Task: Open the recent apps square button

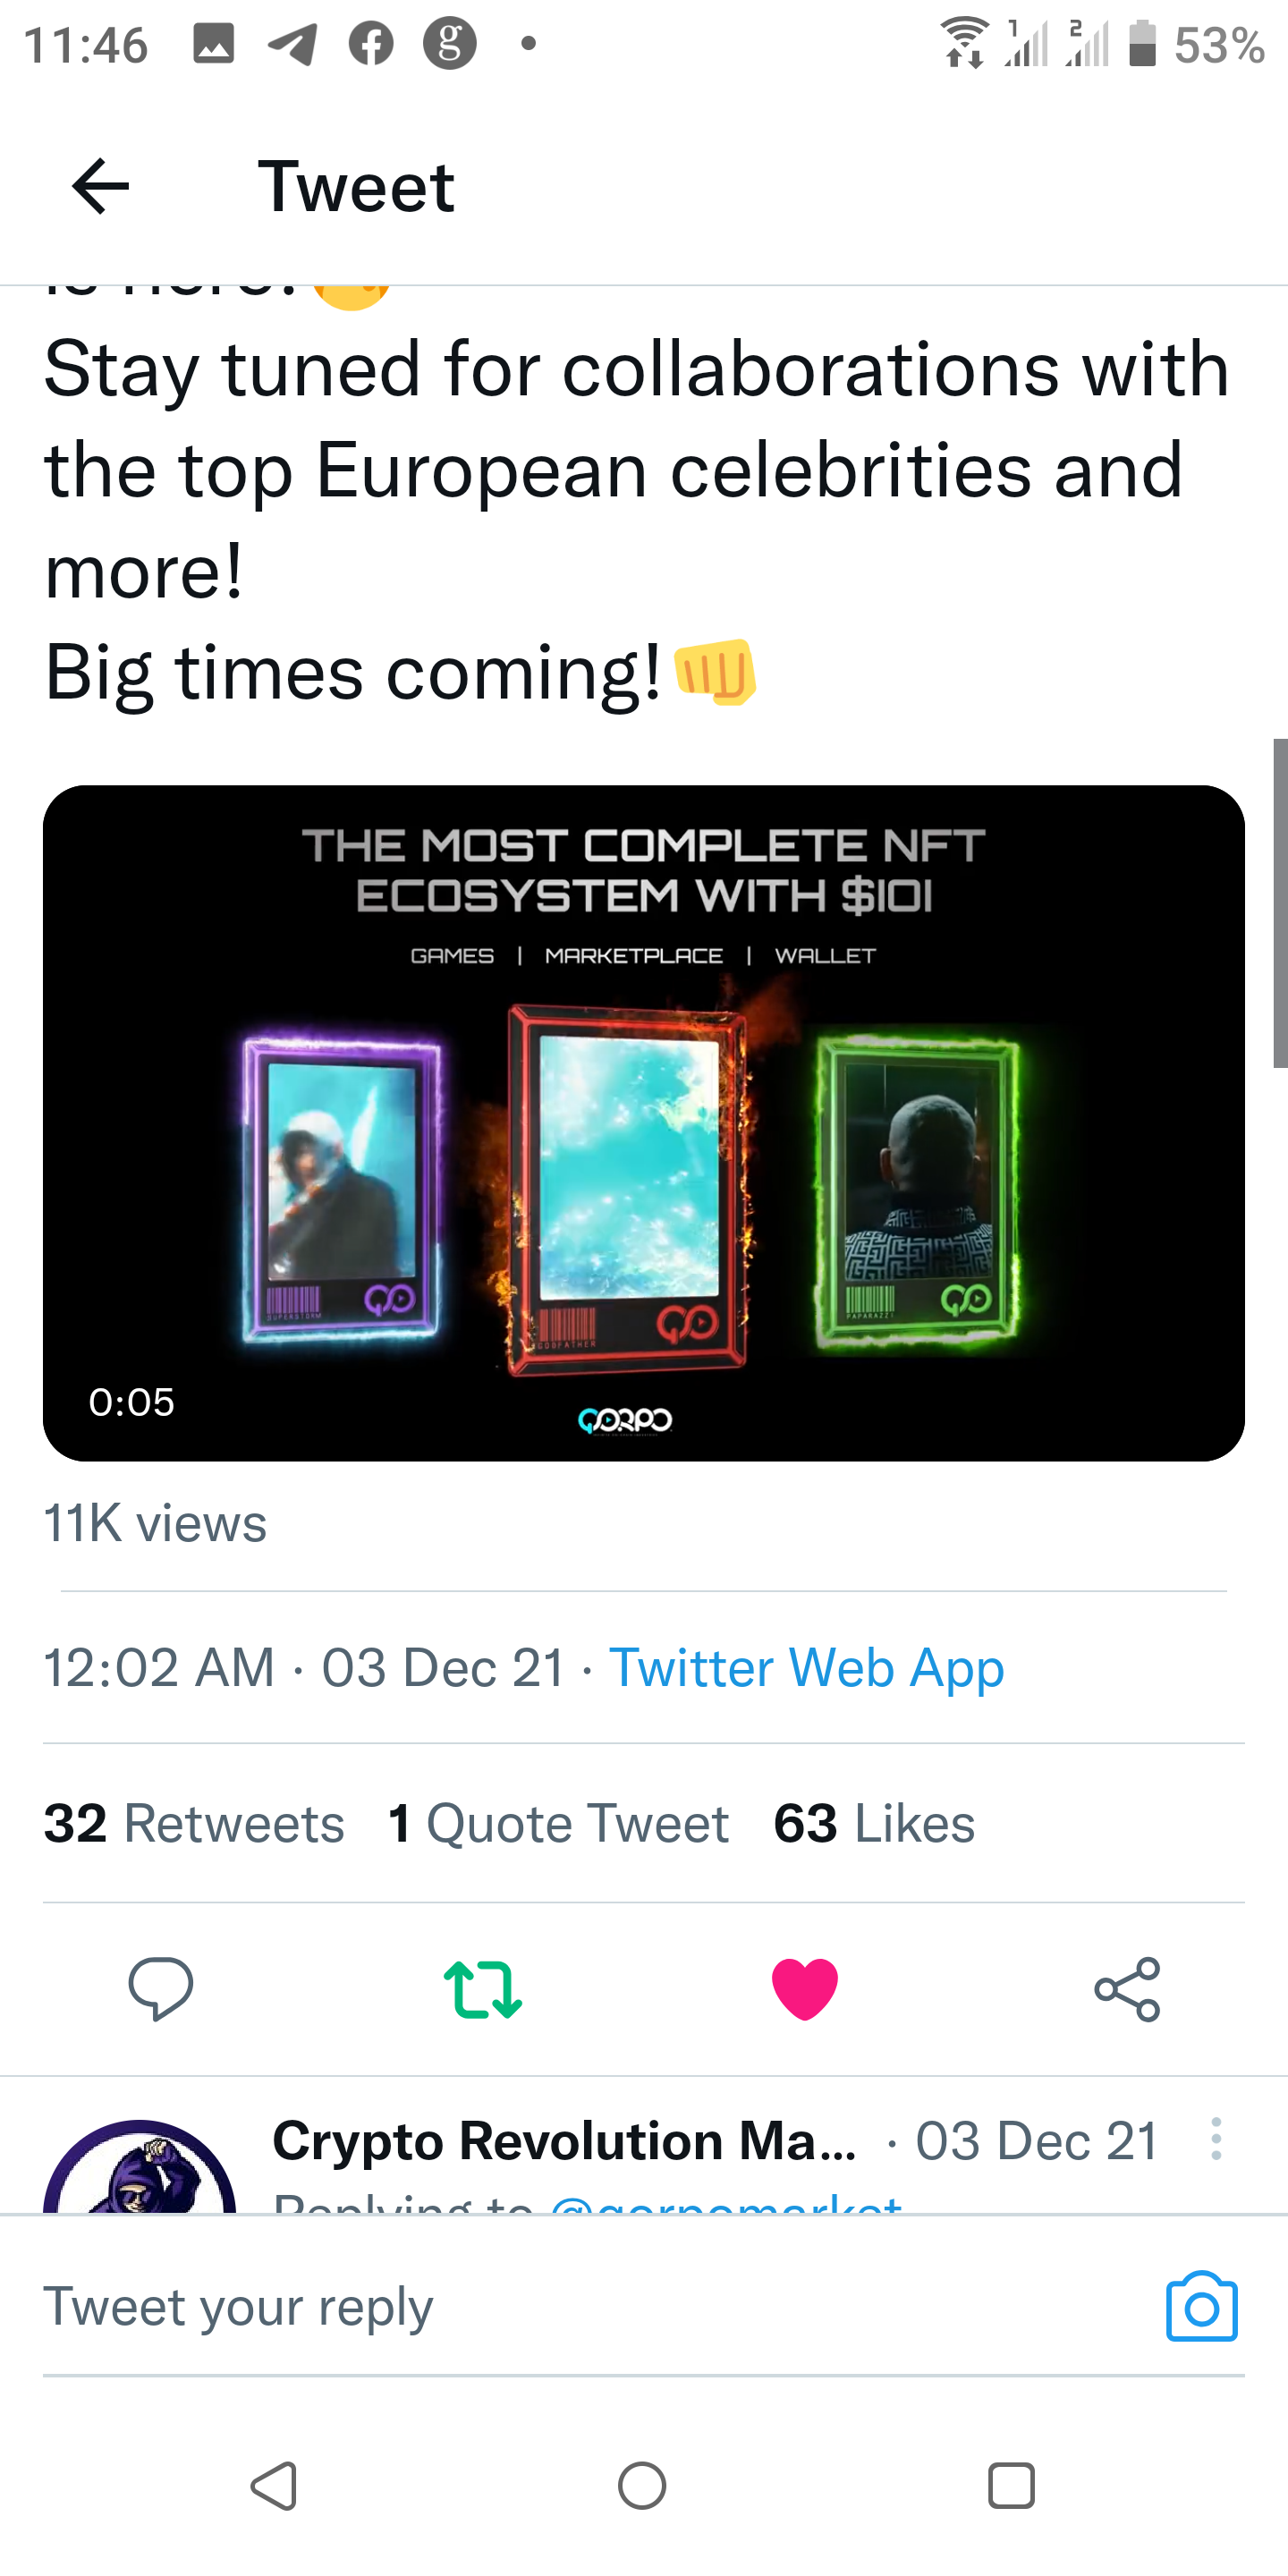Action: (1010, 2486)
